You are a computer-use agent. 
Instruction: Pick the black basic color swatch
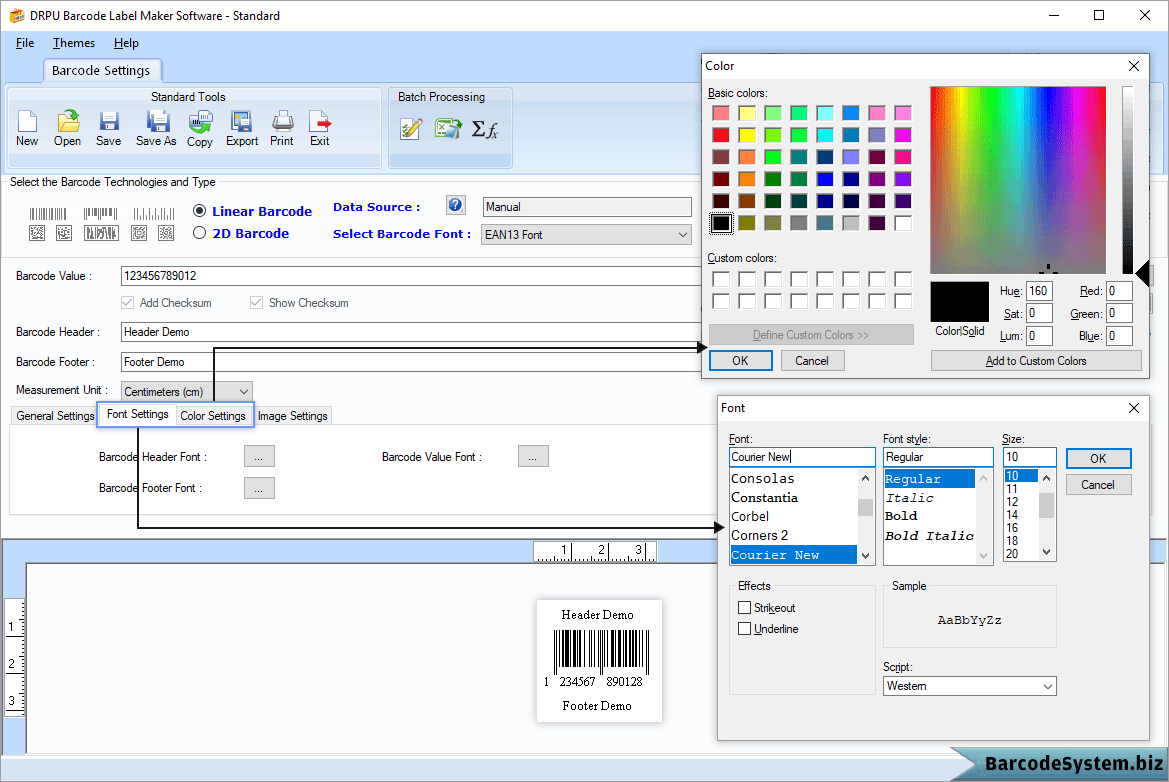(721, 223)
